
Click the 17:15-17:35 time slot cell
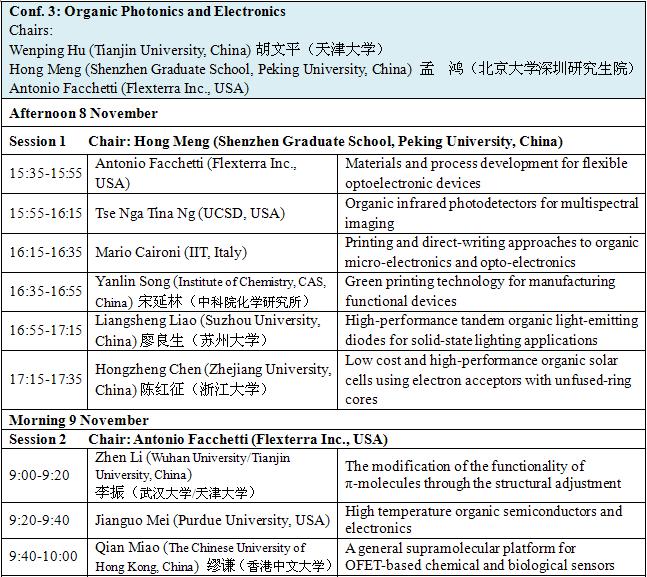coord(46,379)
